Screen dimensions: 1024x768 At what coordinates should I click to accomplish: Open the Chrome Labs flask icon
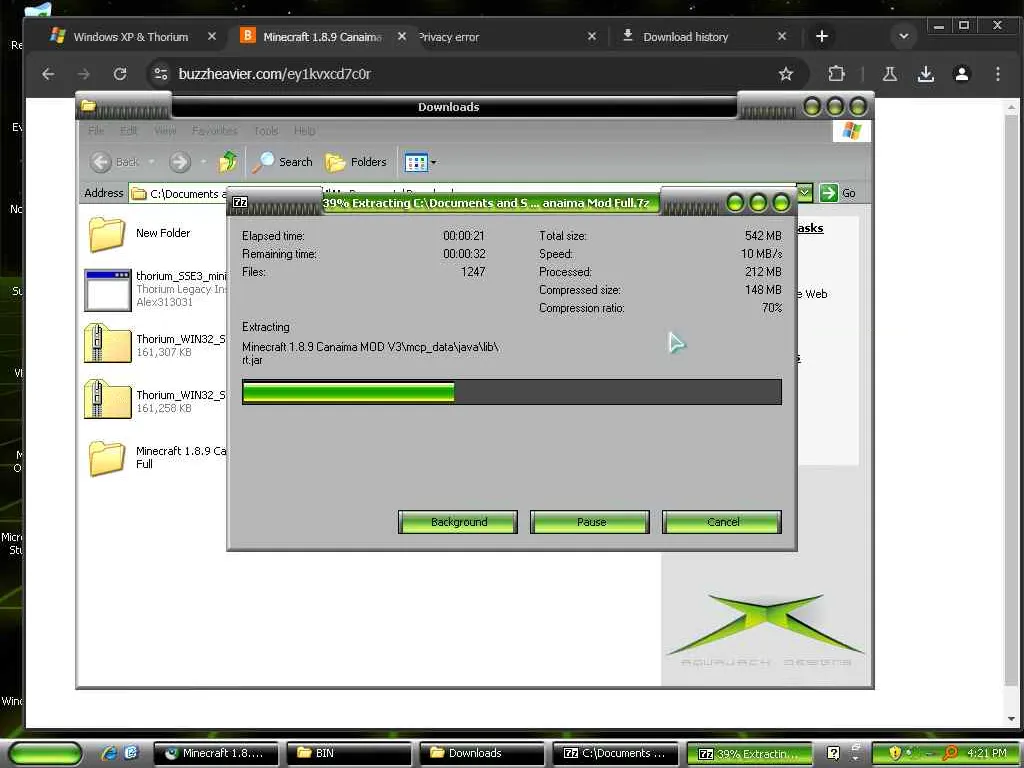coord(889,74)
